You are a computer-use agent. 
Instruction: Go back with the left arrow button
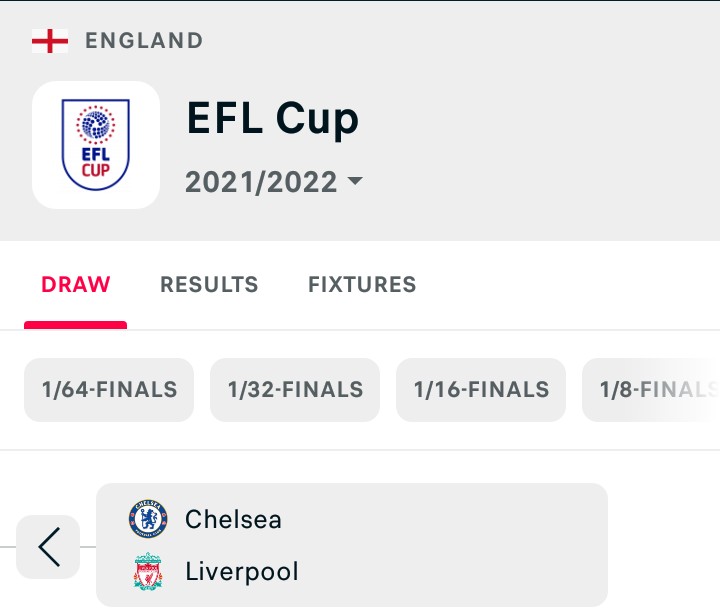[48, 547]
